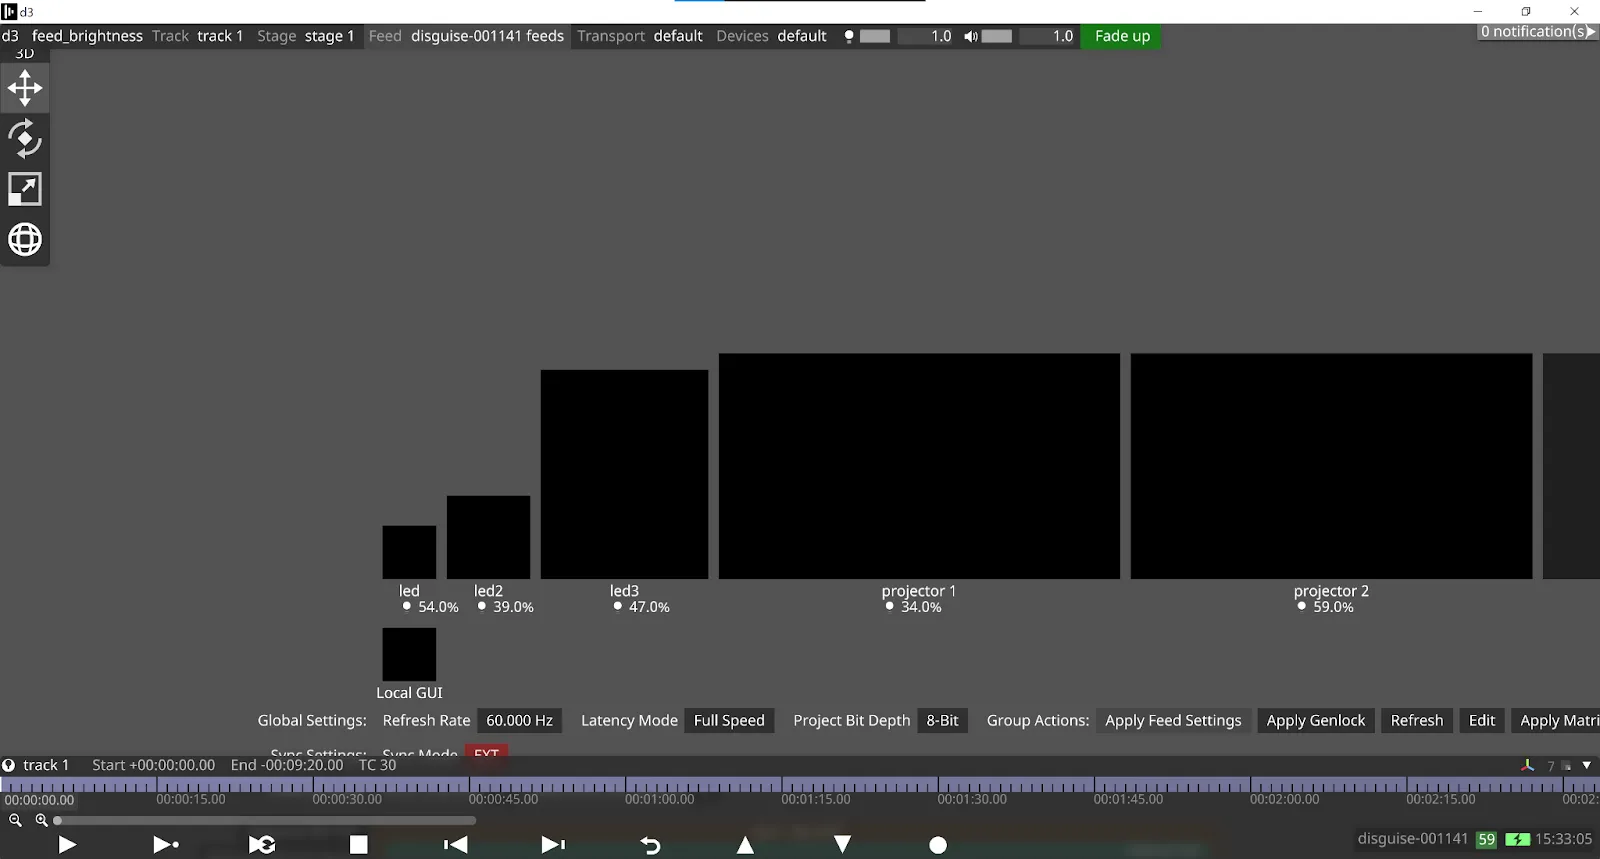Collapse timeline with down-arrow at right
The height and width of the screenshot is (859, 1600).
click(1587, 765)
